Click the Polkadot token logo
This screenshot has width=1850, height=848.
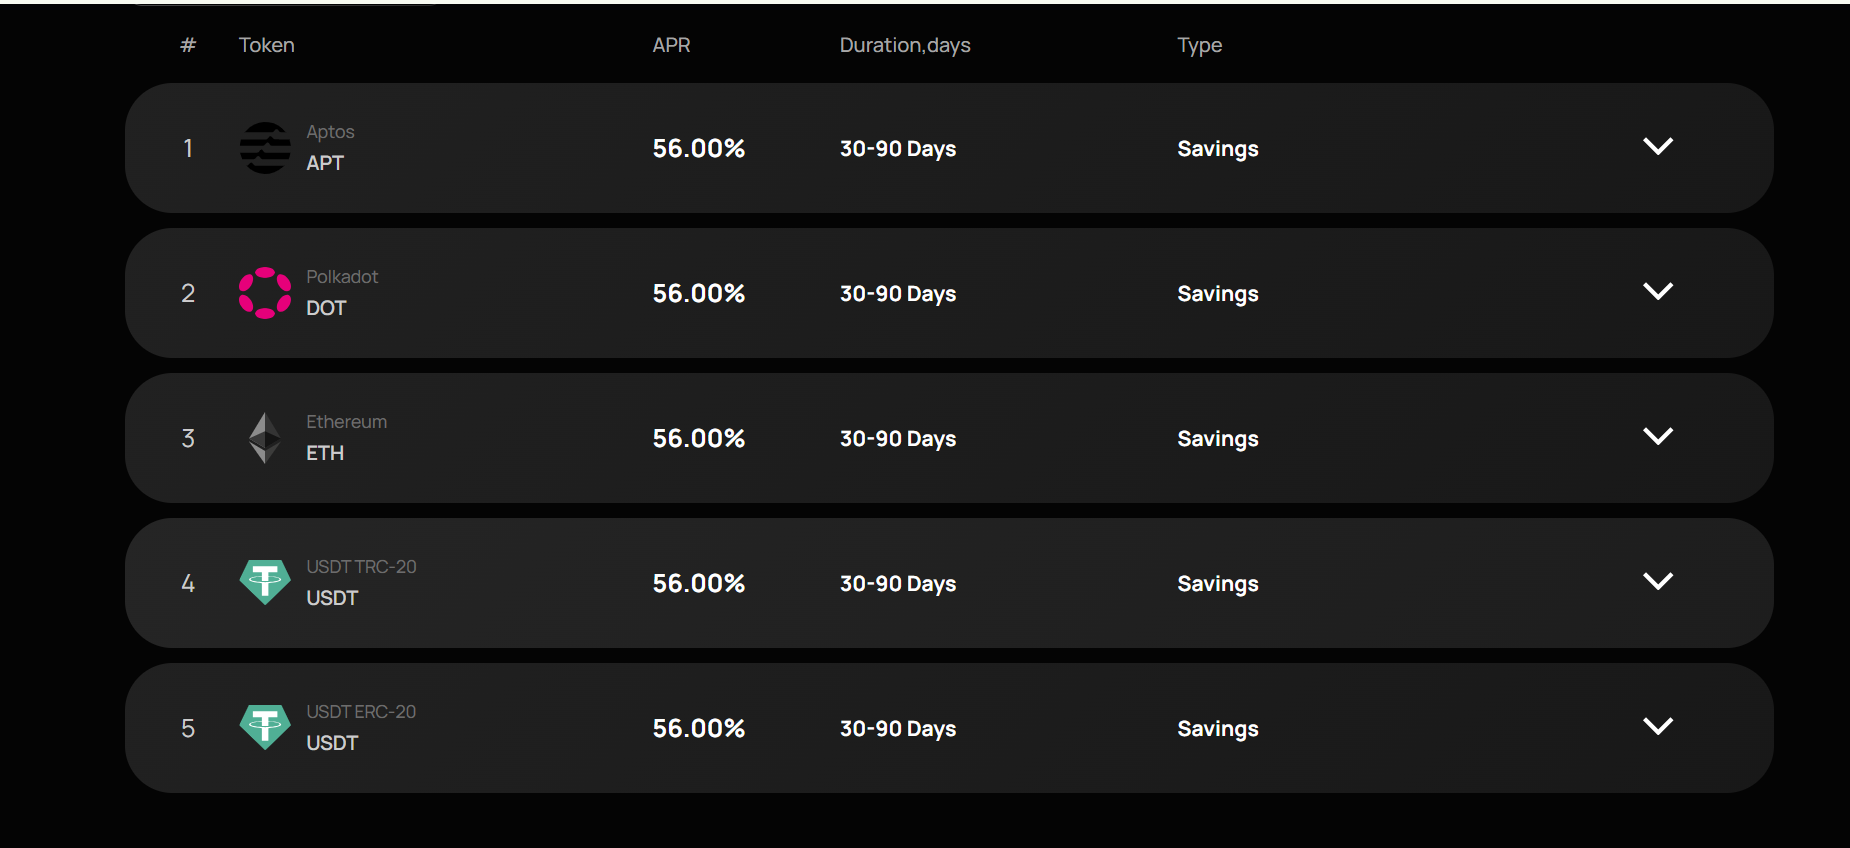pos(264,293)
